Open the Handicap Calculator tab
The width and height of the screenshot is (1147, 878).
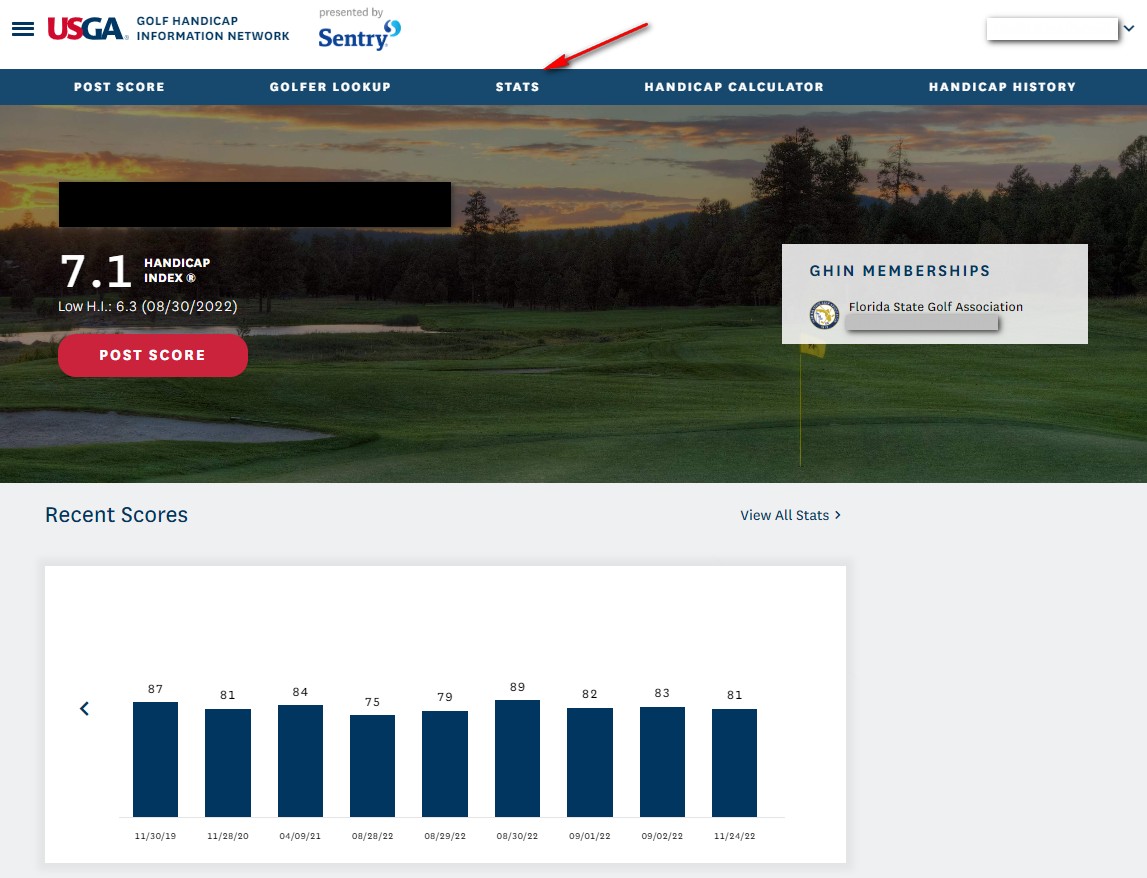734,87
